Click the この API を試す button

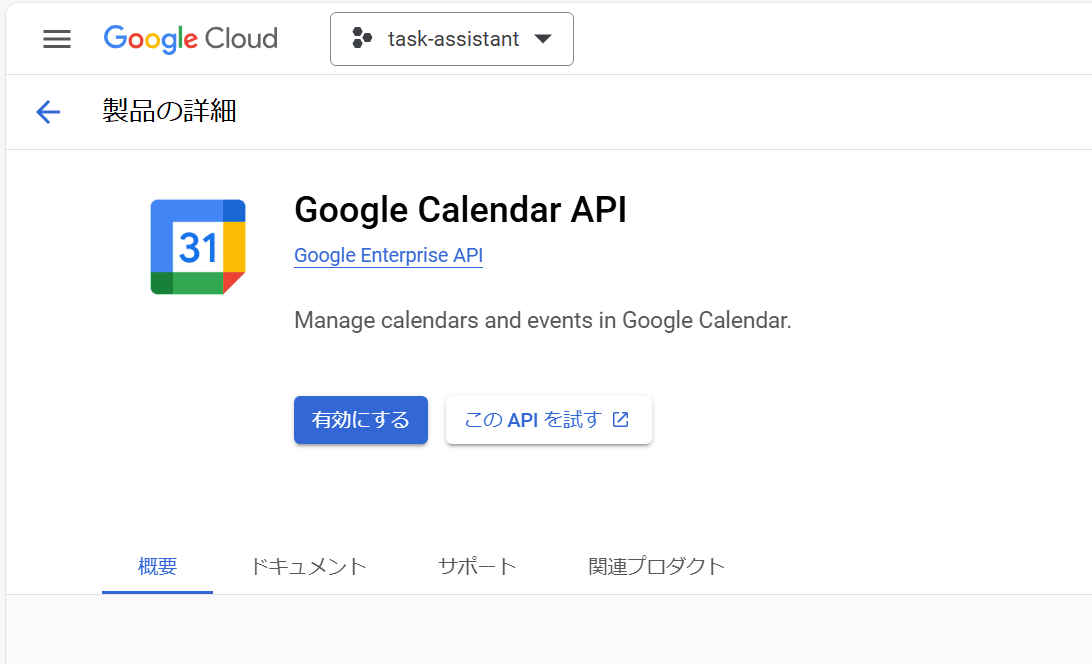(549, 420)
